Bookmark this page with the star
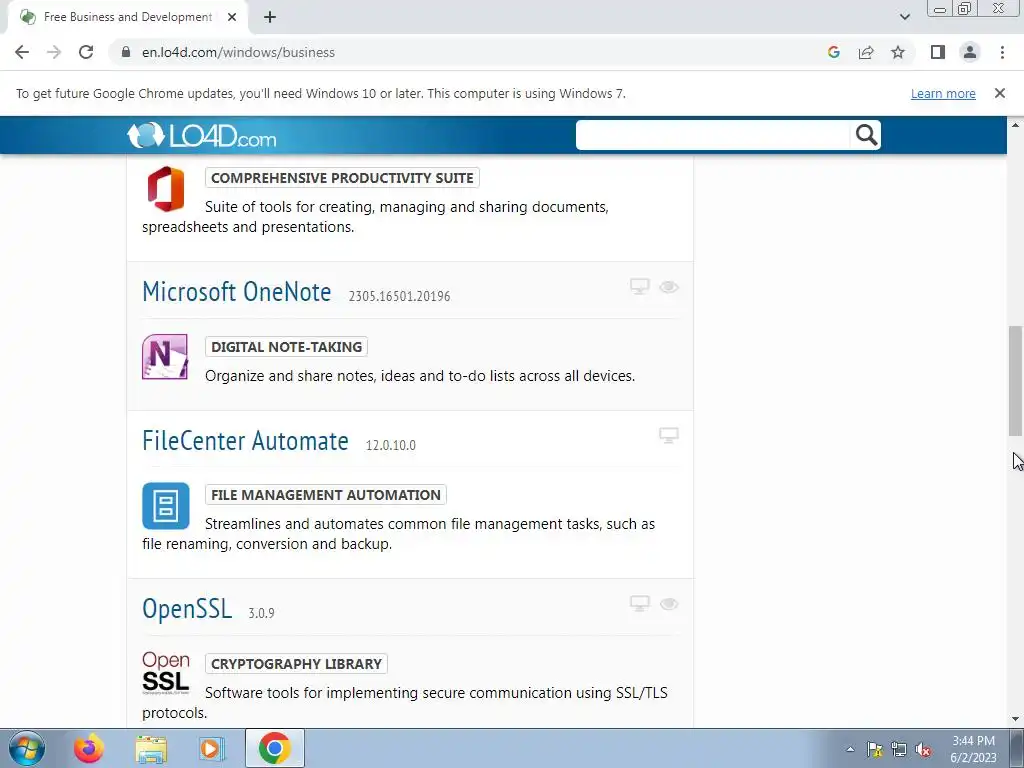This screenshot has height=768, width=1024. click(898, 52)
